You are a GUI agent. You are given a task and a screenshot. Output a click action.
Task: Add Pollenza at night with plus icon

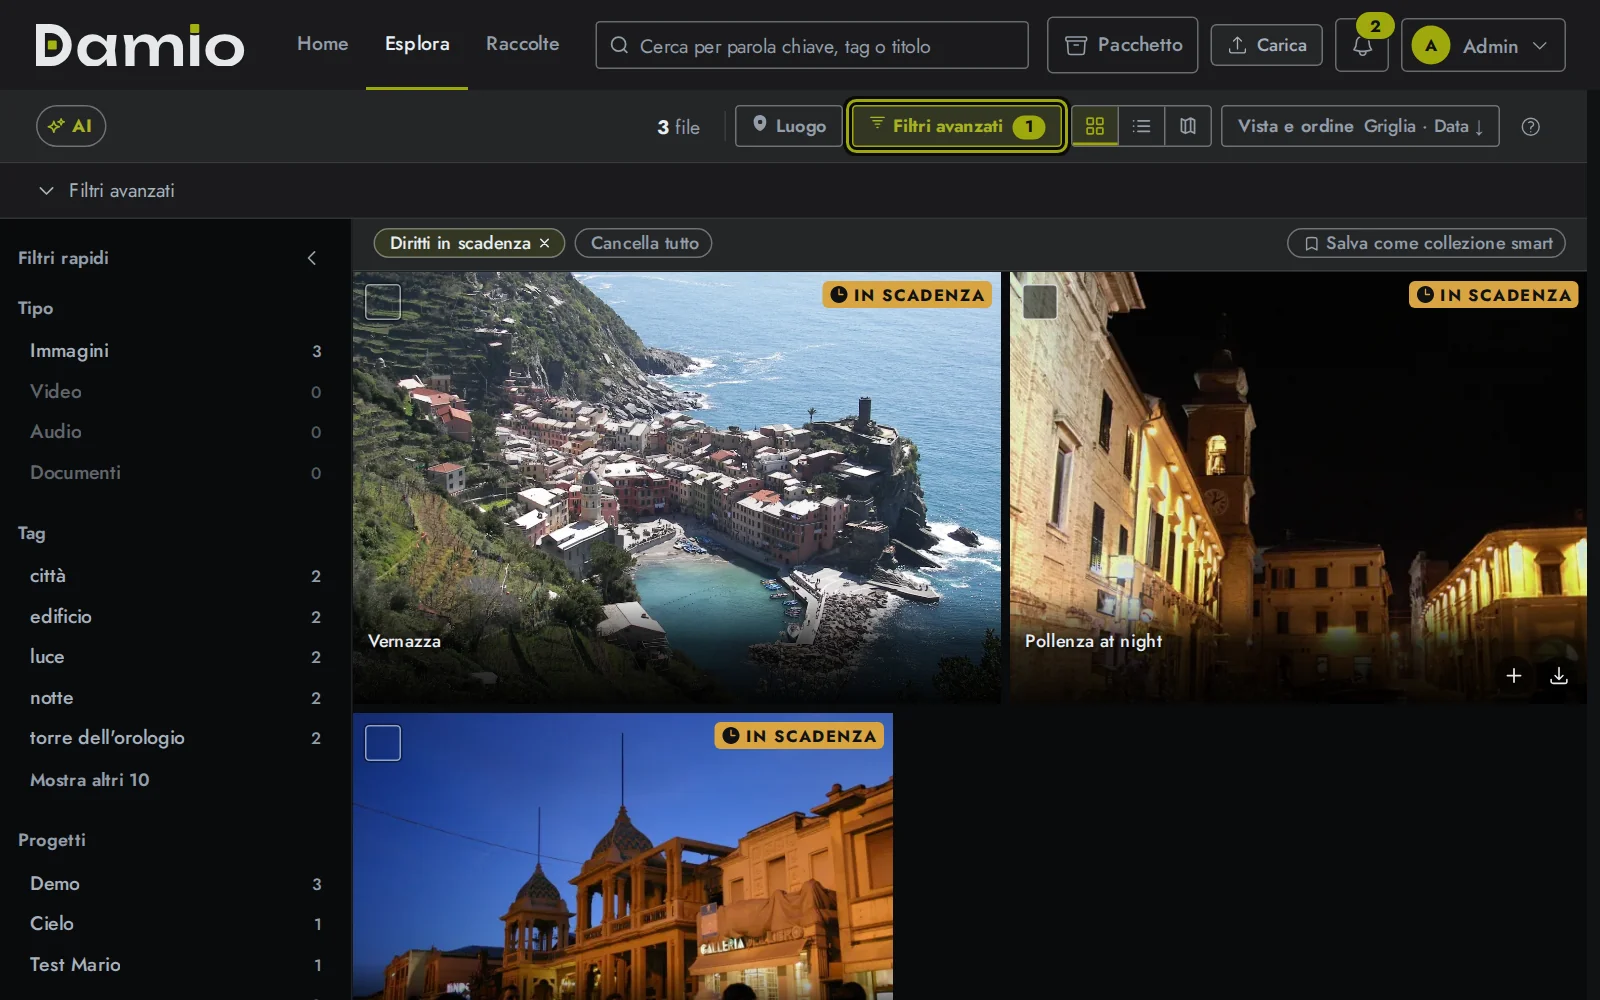pos(1514,676)
